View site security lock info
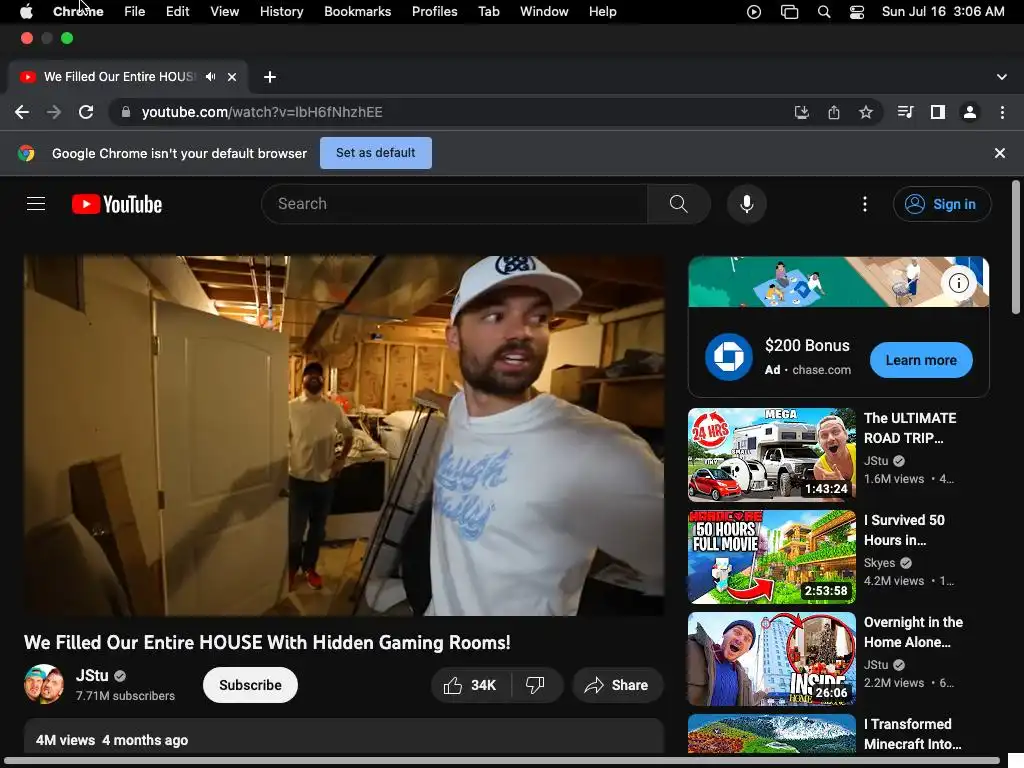Screen dimensions: 1024x768 click(125, 112)
